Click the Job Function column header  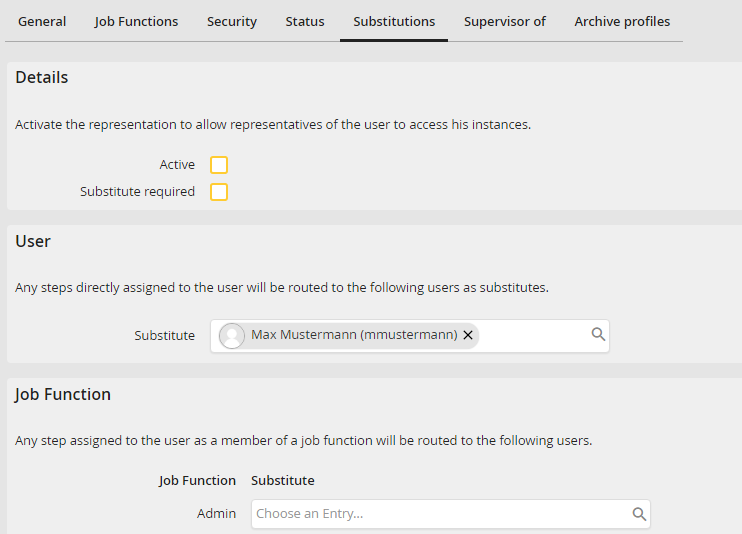click(x=197, y=481)
